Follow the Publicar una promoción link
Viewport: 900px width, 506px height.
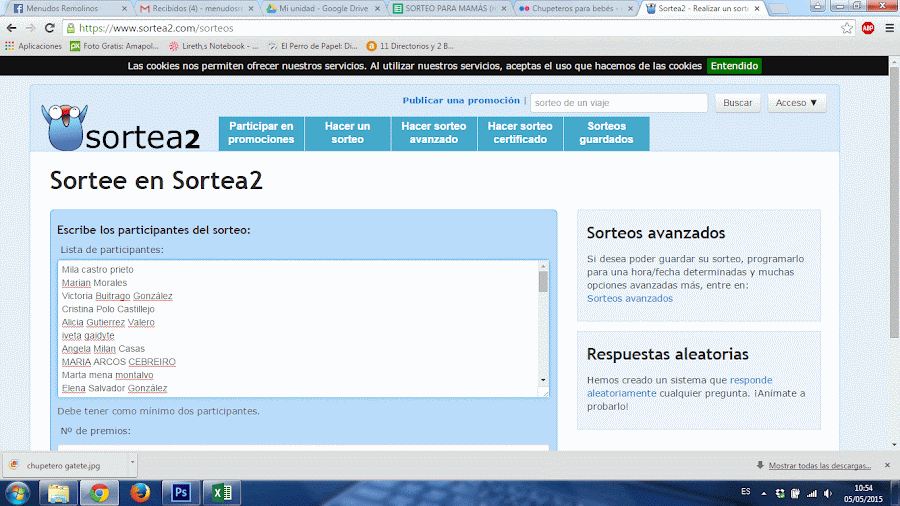point(461,100)
